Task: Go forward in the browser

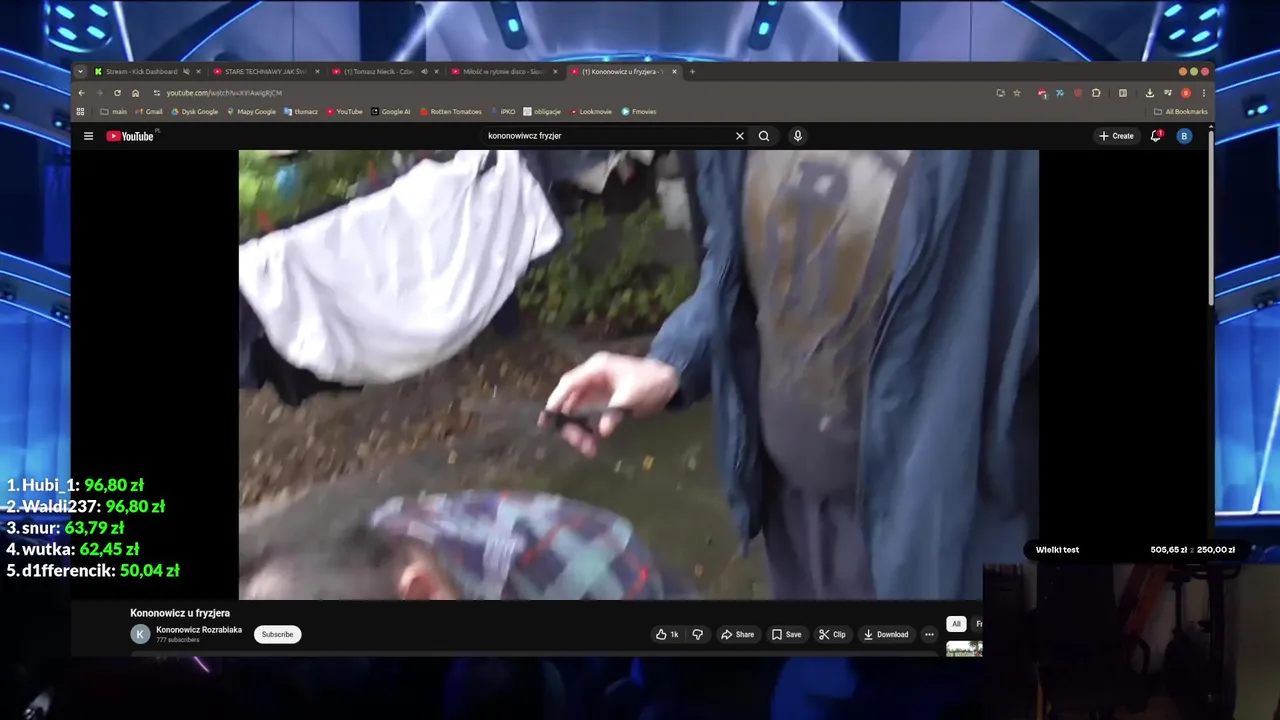Action: pos(99,93)
